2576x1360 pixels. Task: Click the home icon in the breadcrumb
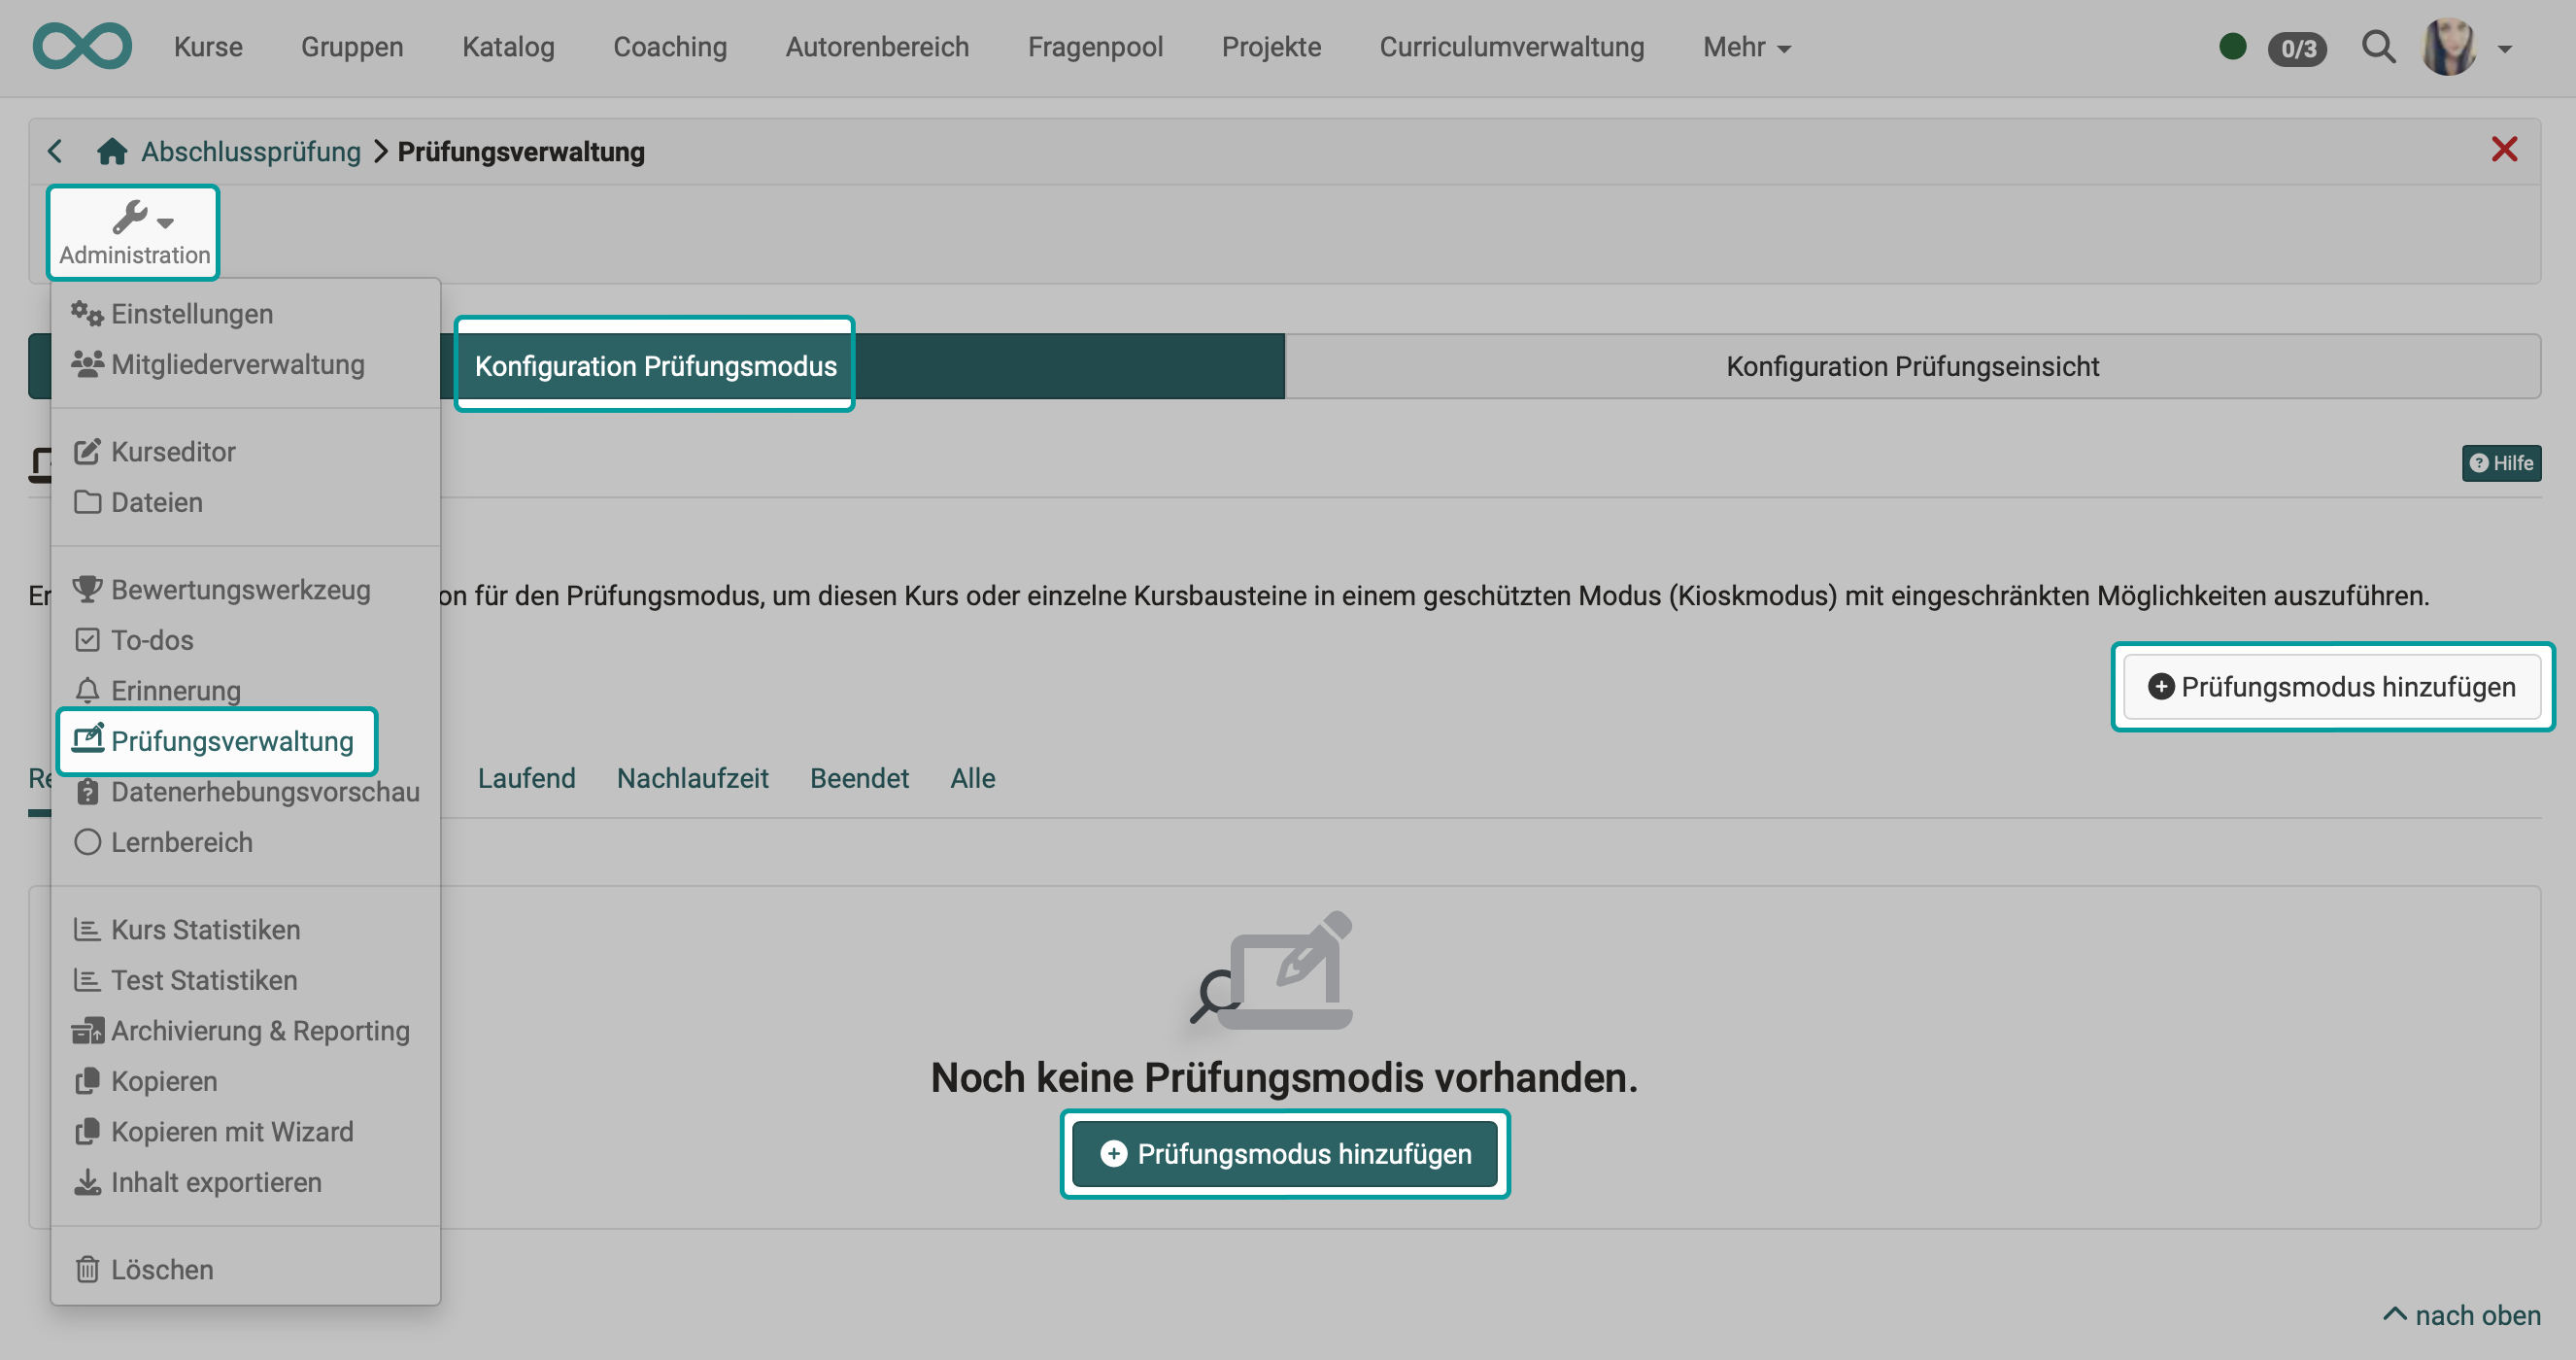(112, 150)
